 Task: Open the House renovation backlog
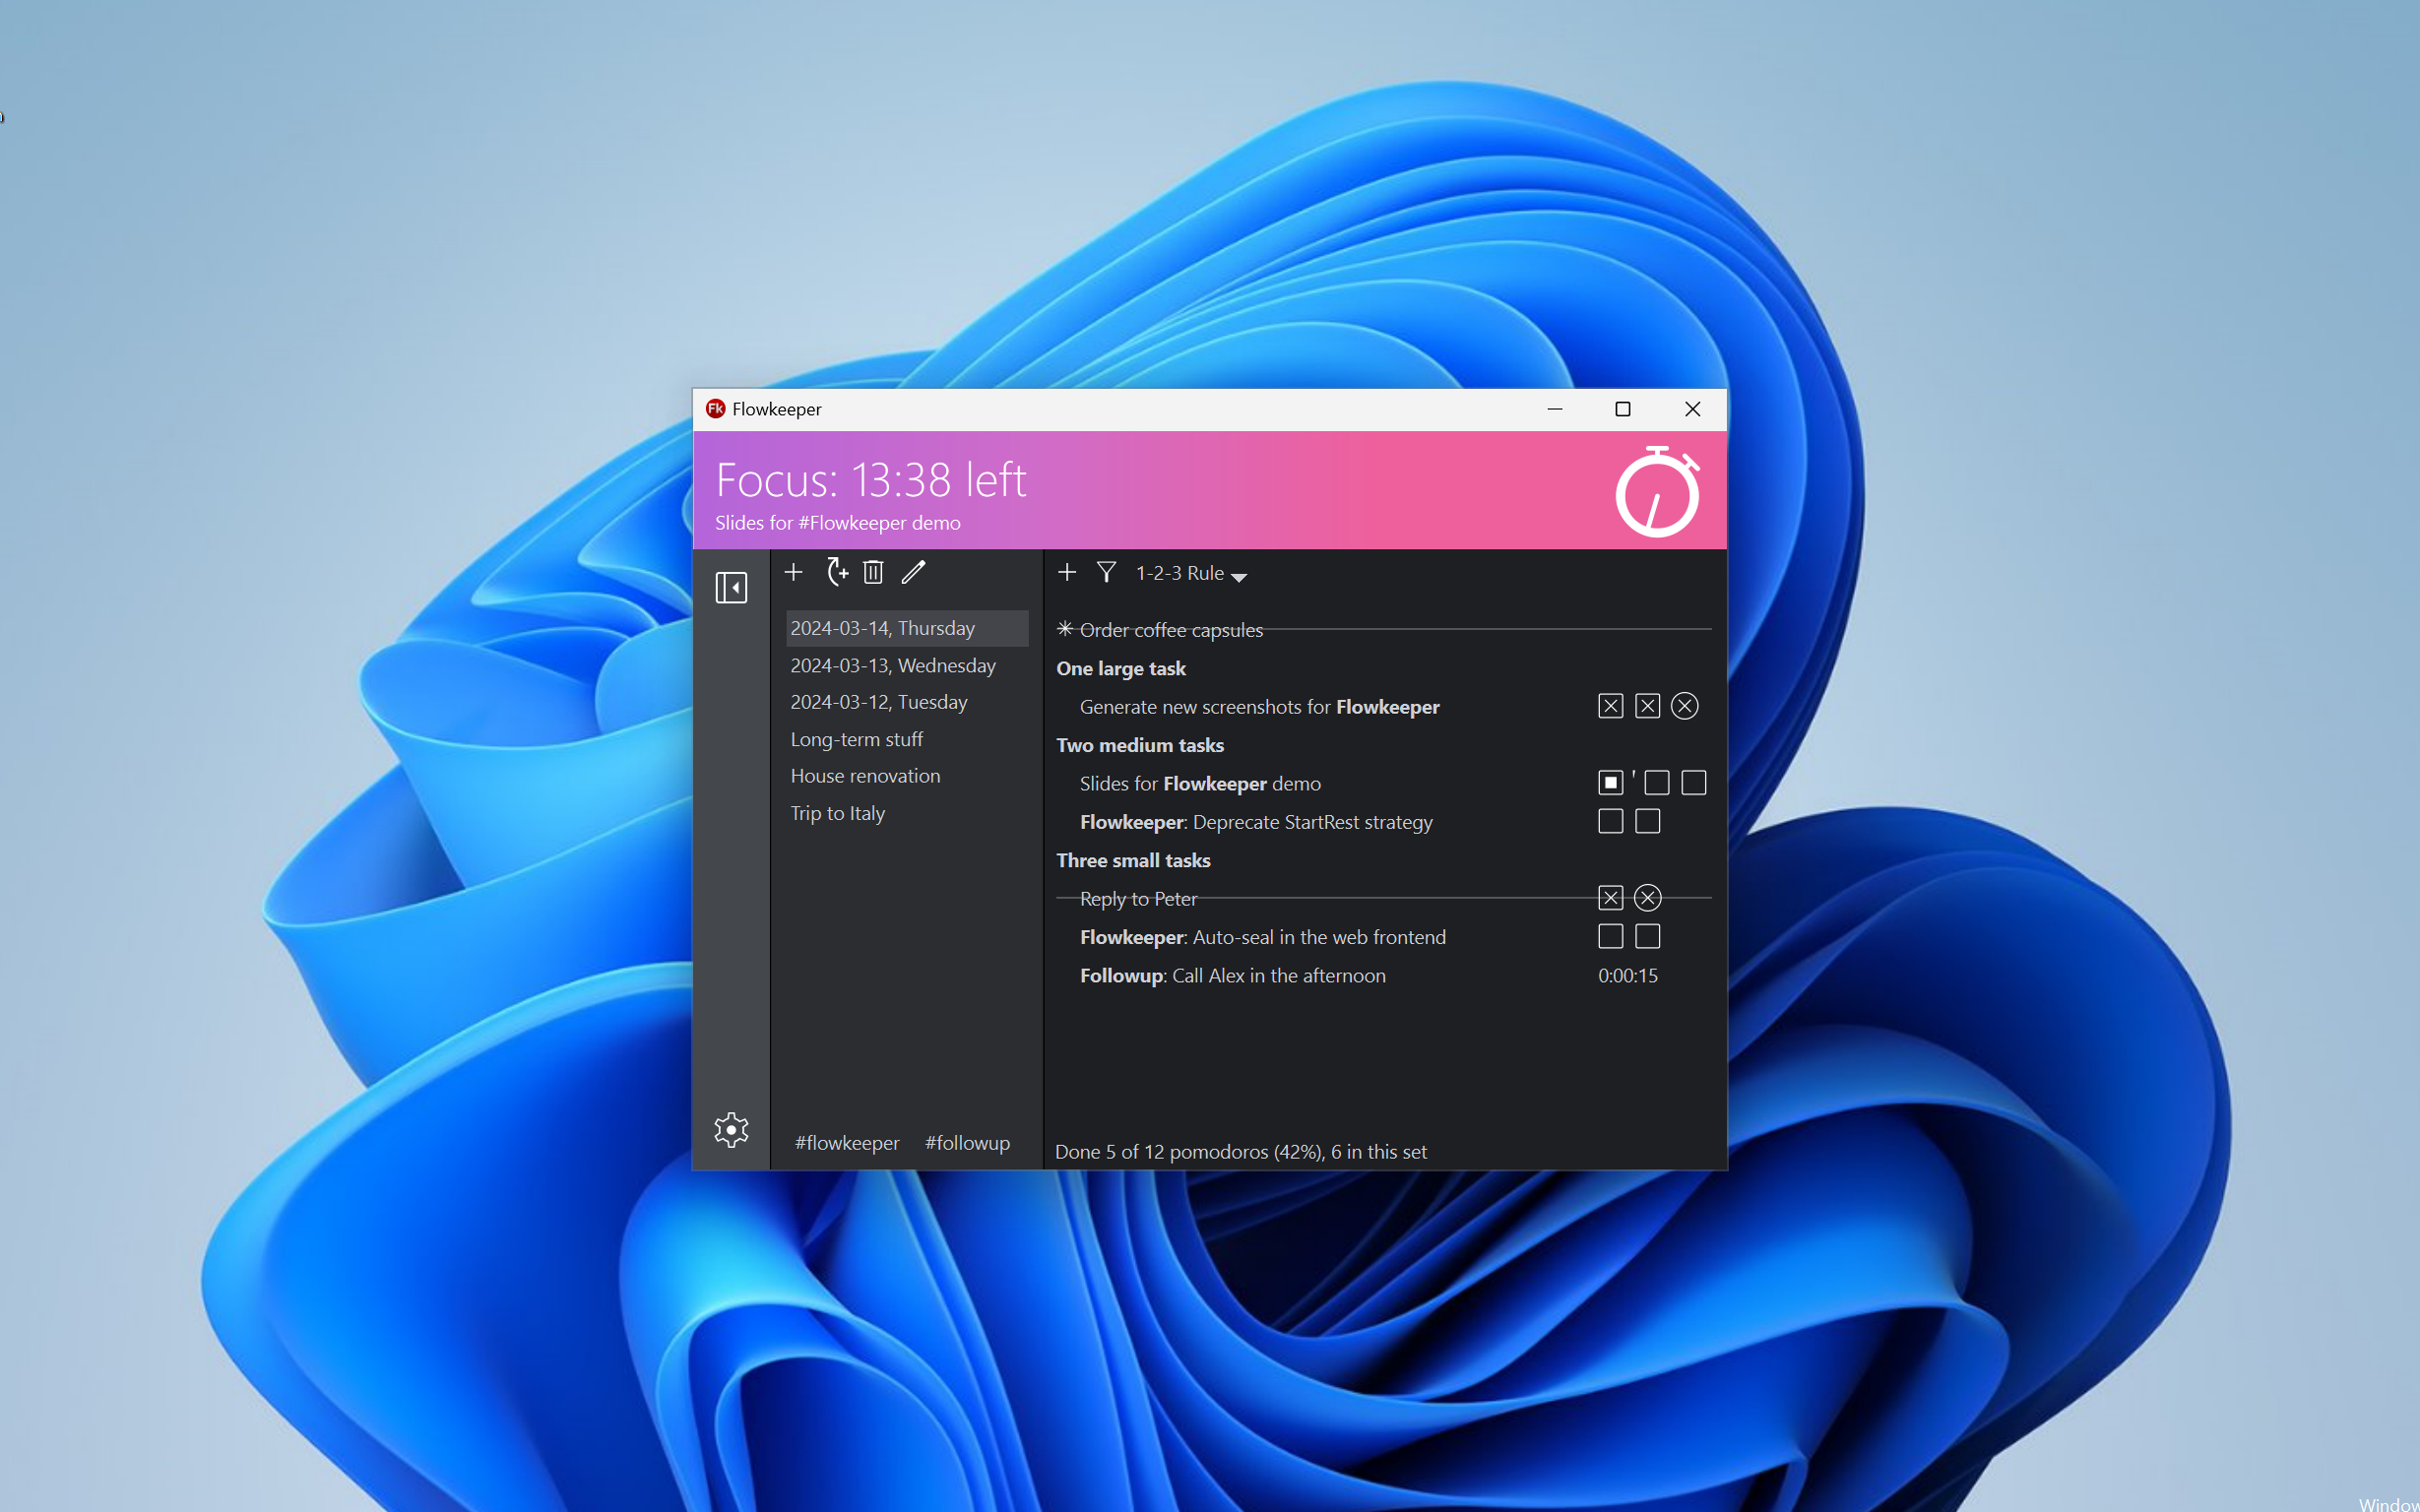[x=907, y=776]
